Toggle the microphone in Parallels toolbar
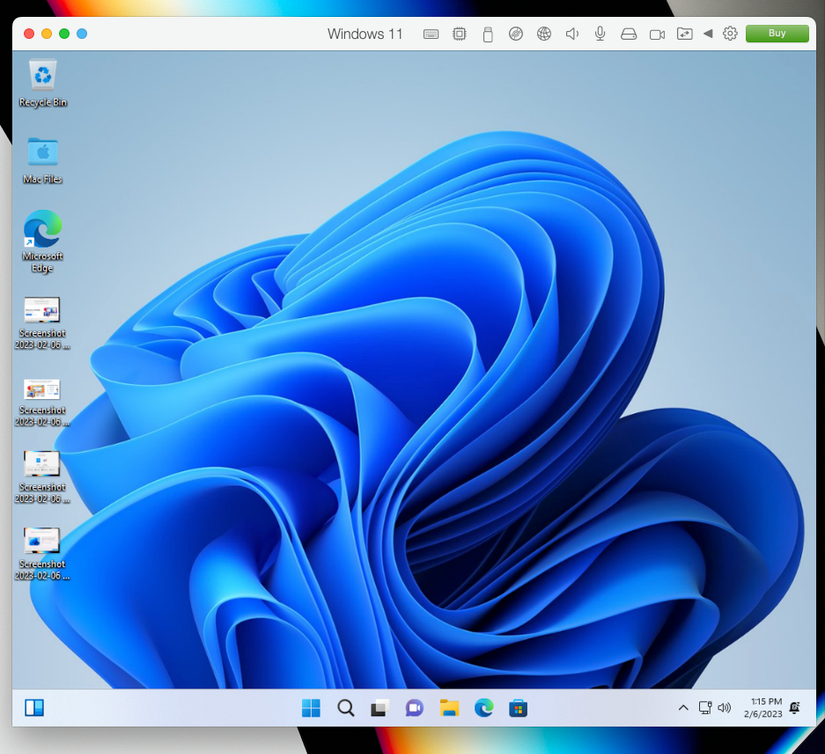This screenshot has height=754, width=825. [x=599, y=33]
